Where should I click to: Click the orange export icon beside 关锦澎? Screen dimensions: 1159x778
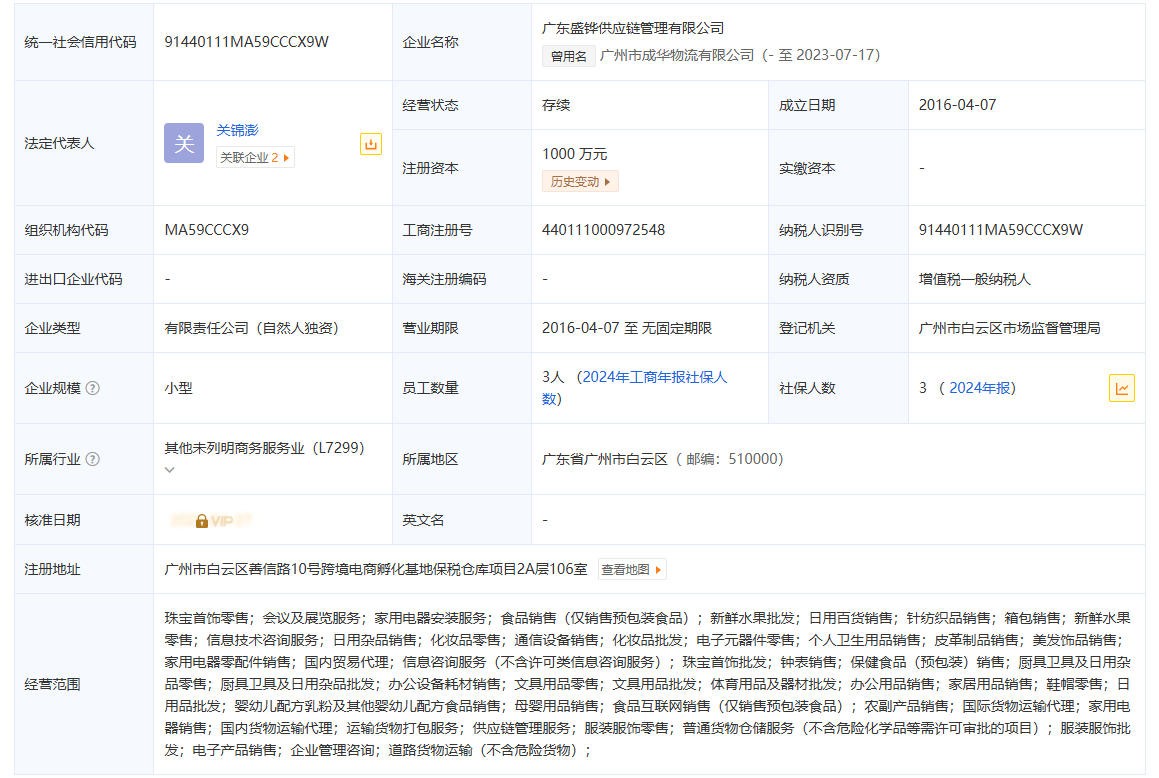point(371,144)
